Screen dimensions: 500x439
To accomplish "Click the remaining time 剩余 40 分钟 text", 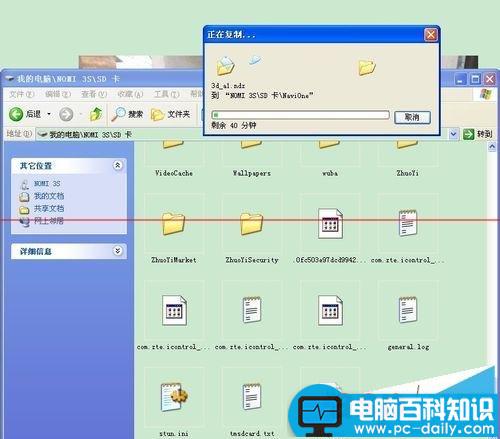I will (x=234, y=126).
